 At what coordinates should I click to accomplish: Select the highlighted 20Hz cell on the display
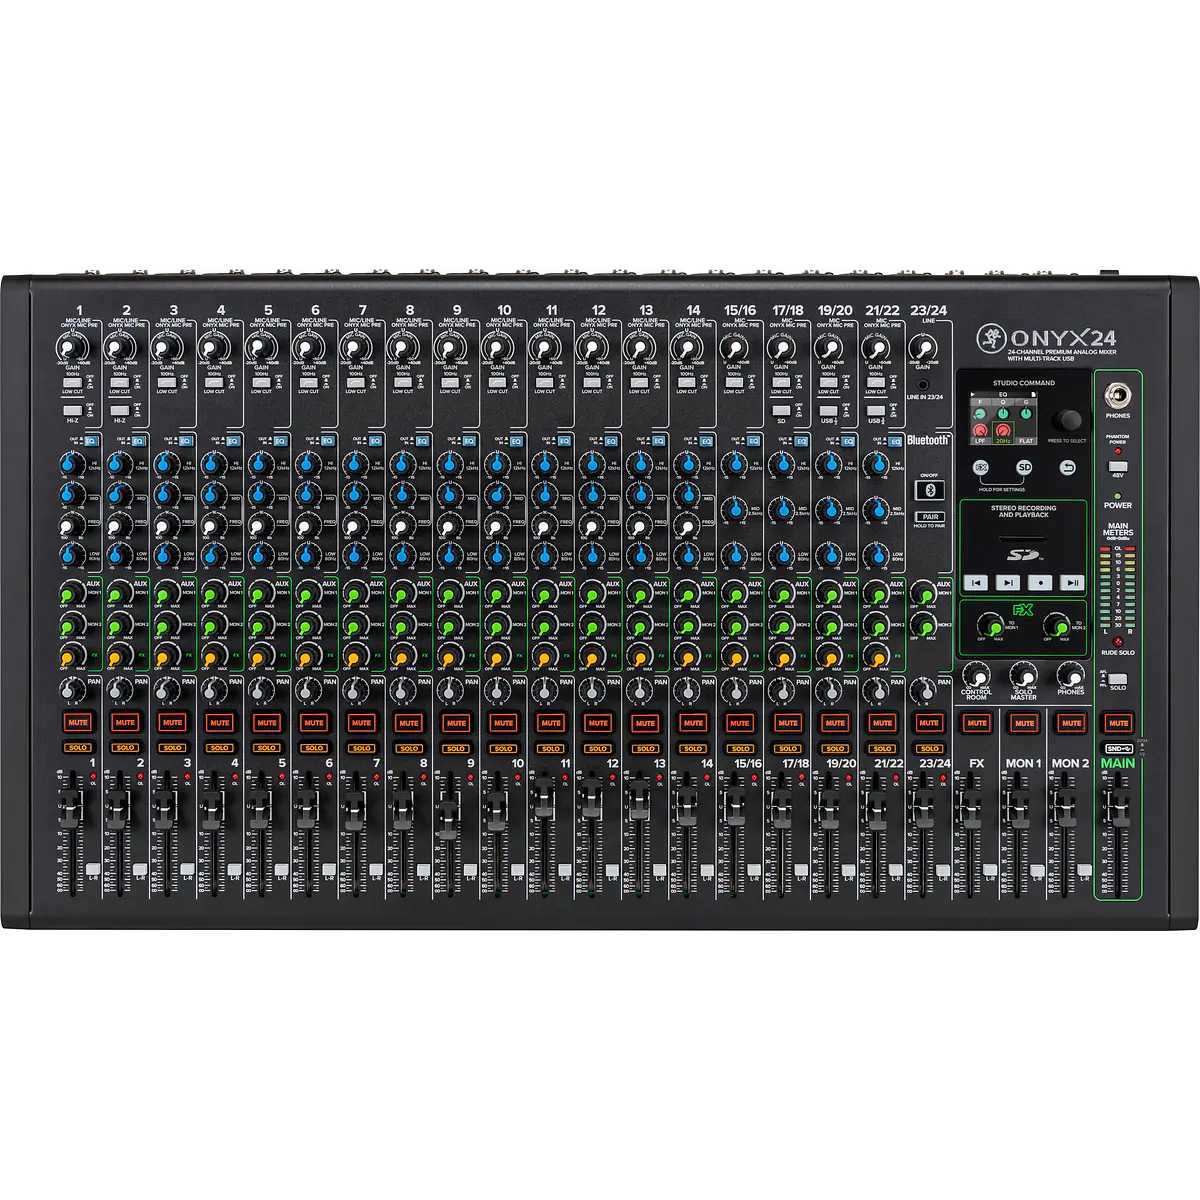click(1003, 433)
